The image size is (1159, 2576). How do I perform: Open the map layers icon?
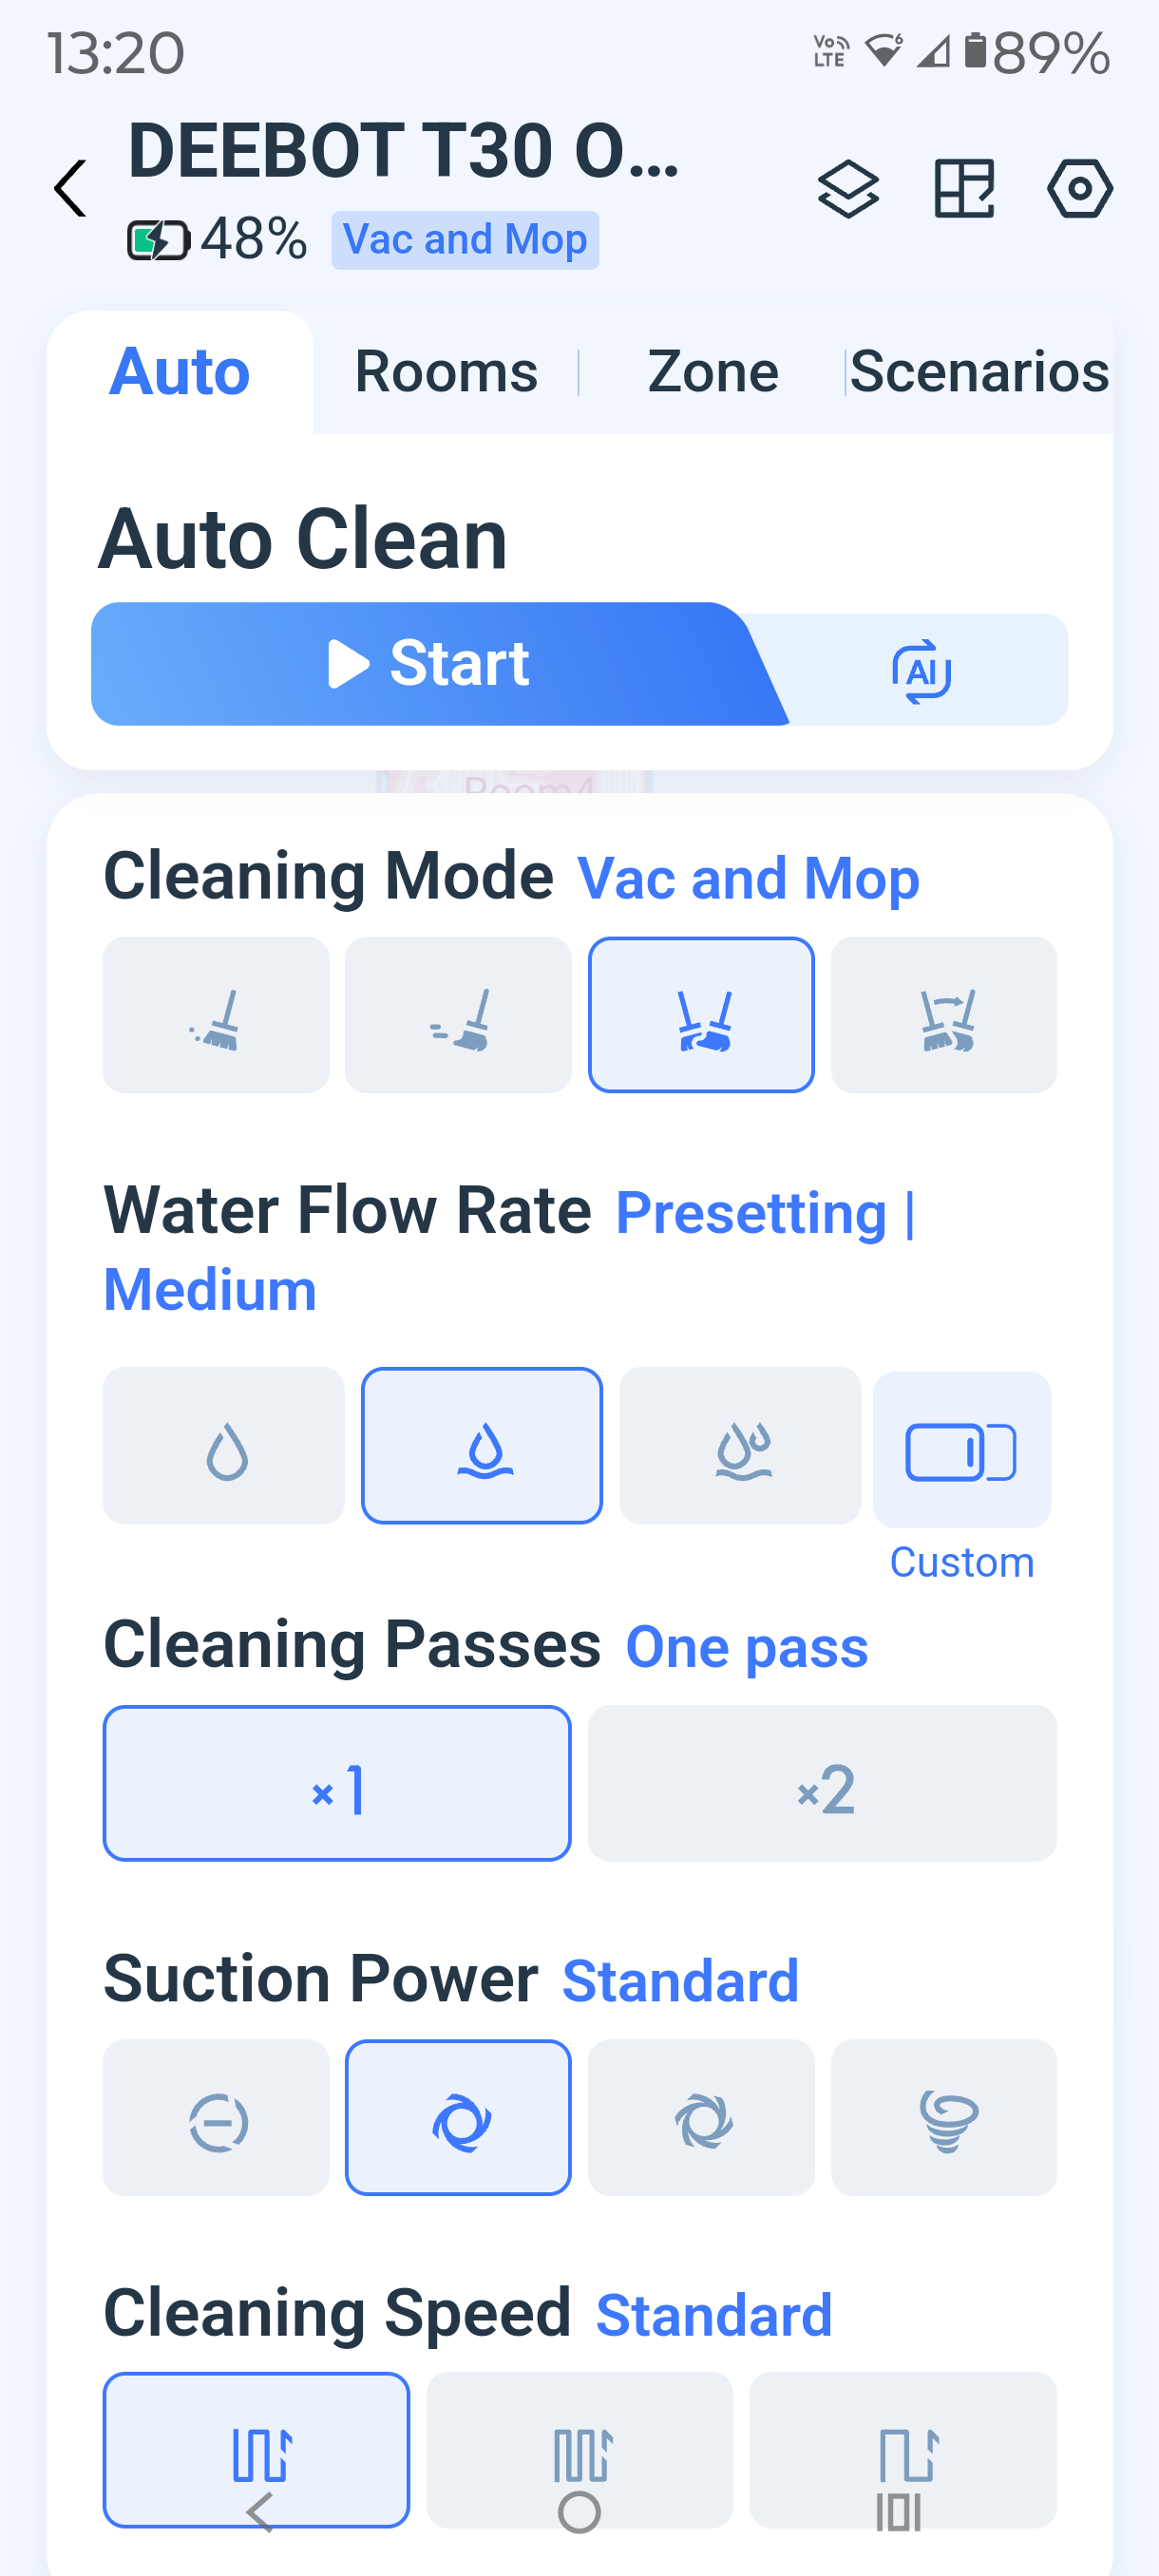click(848, 188)
